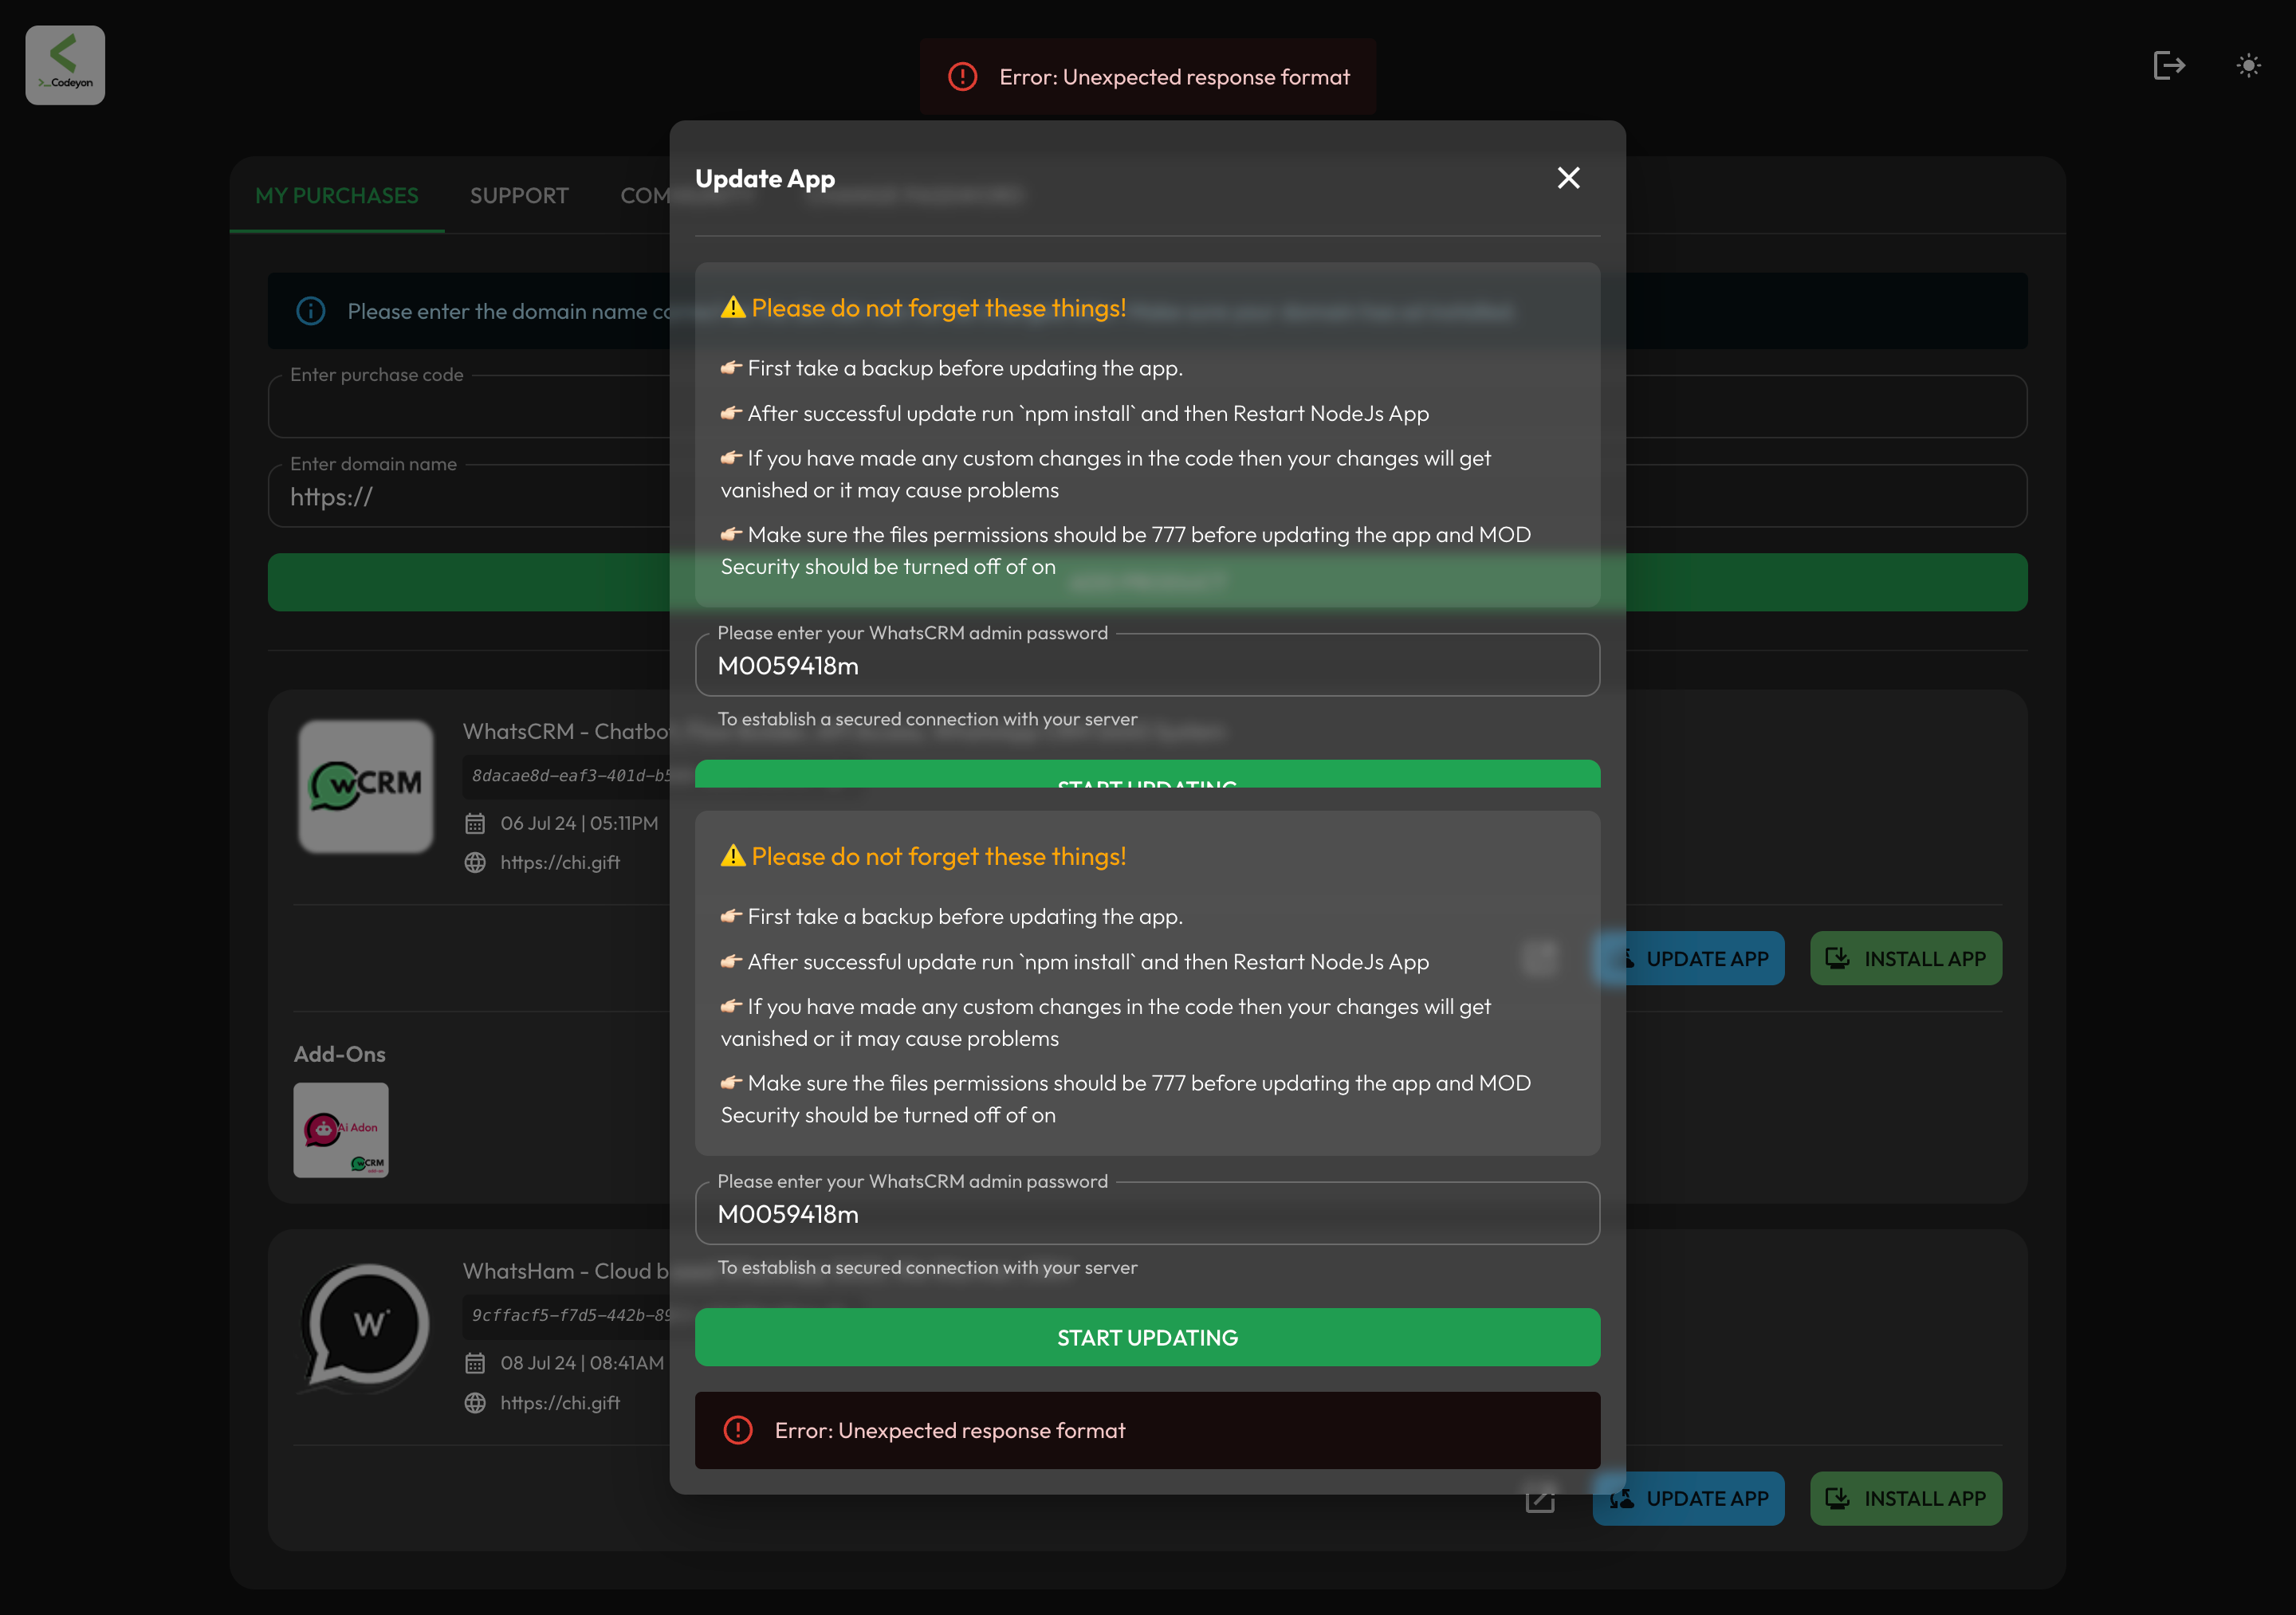Click the info icon in the domain notice banner
This screenshot has height=1615, width=2296.
click(x=310, y=311)
